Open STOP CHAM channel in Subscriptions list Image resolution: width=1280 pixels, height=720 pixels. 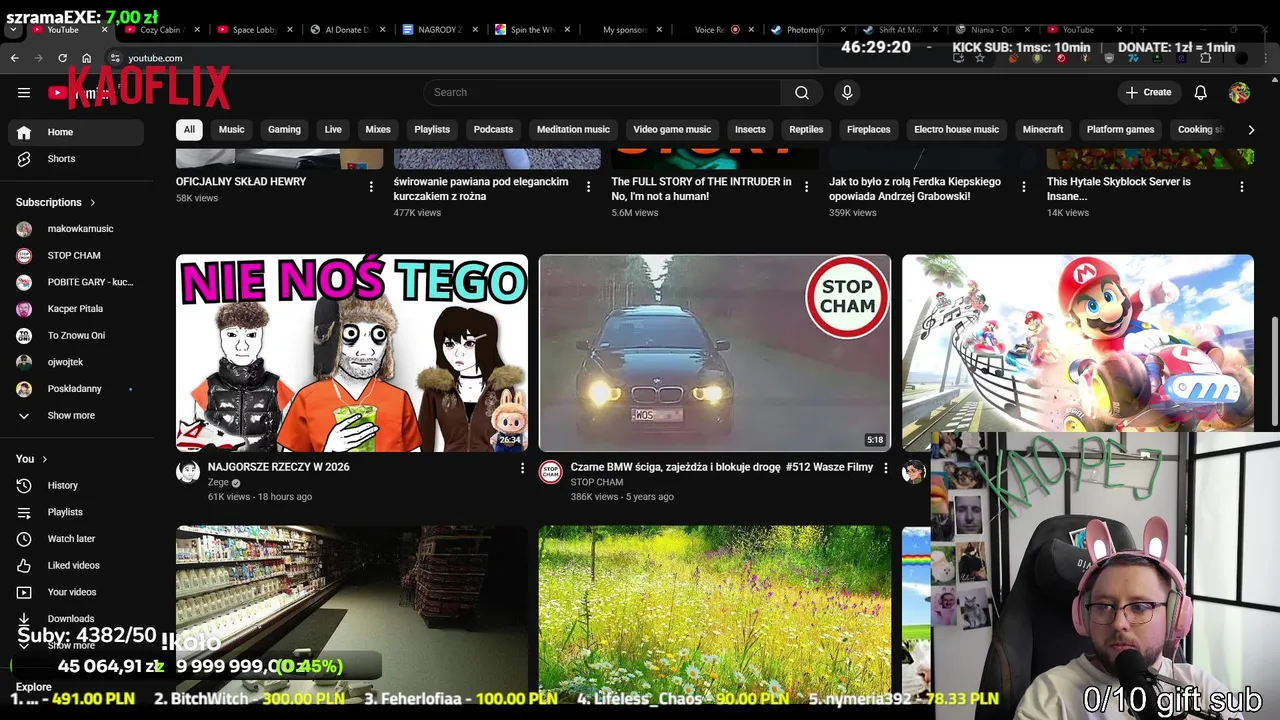point(76,255)
